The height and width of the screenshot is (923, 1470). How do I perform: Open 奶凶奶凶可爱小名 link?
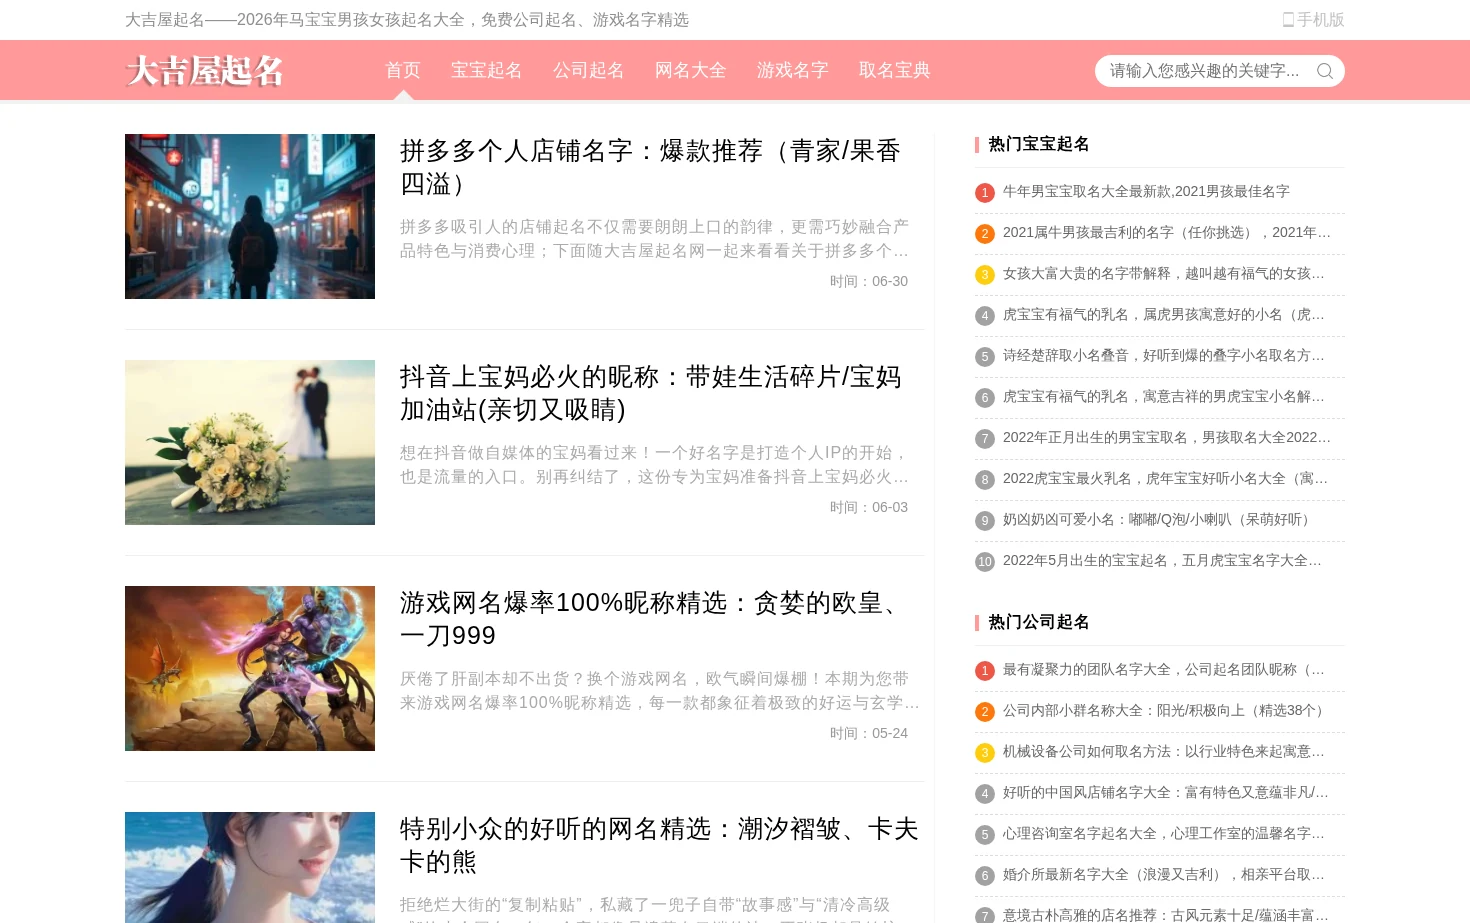pos(1160,519)
